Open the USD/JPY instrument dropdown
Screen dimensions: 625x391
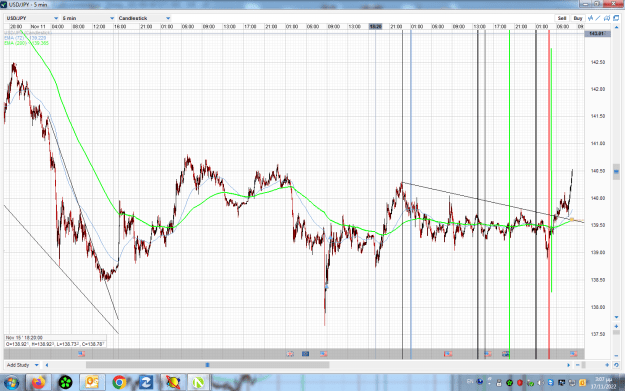(x=32, y=18)
